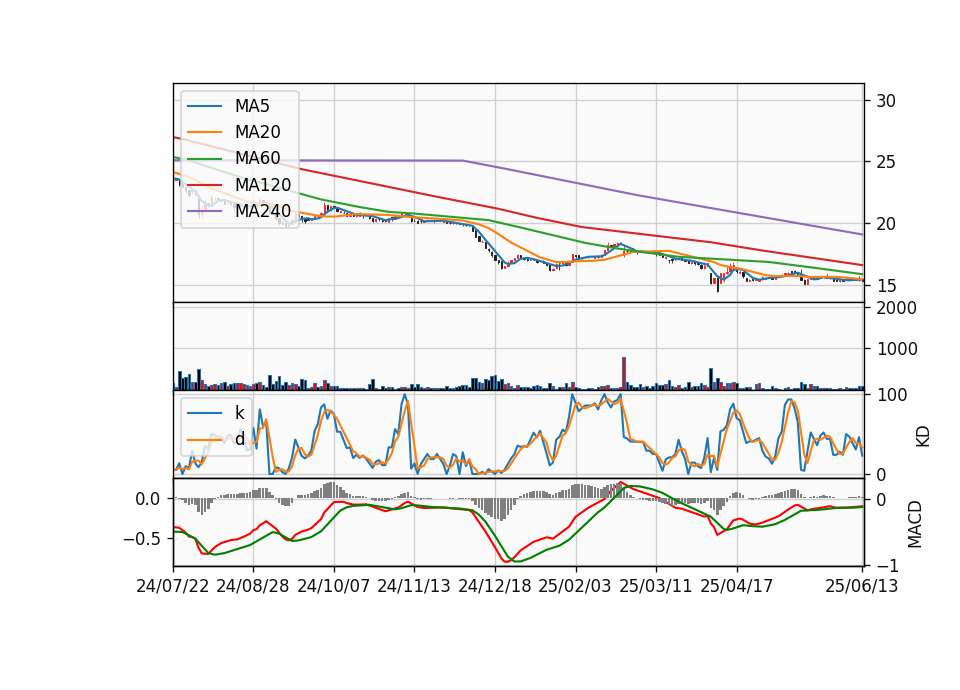Click the blue MA5 legend line sample
Viewport: 960px width, 690px height.
(x=204, y=106)
